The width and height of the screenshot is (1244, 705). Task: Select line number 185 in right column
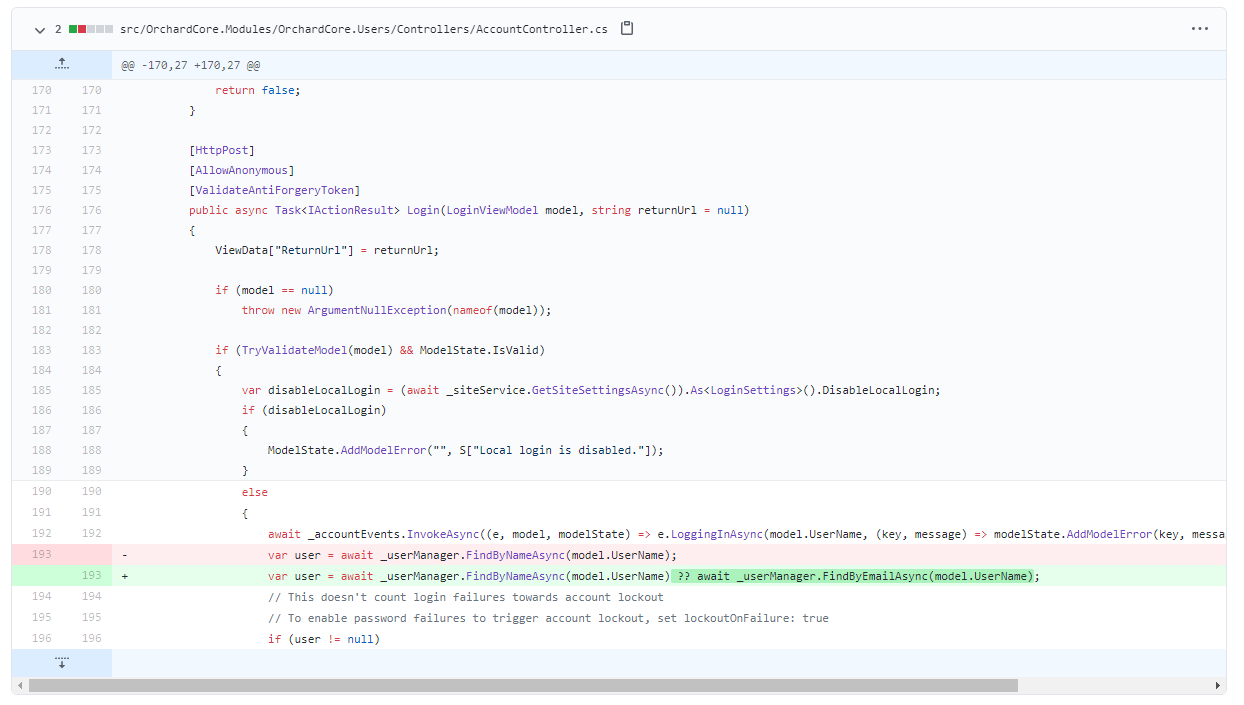(91, 390)
